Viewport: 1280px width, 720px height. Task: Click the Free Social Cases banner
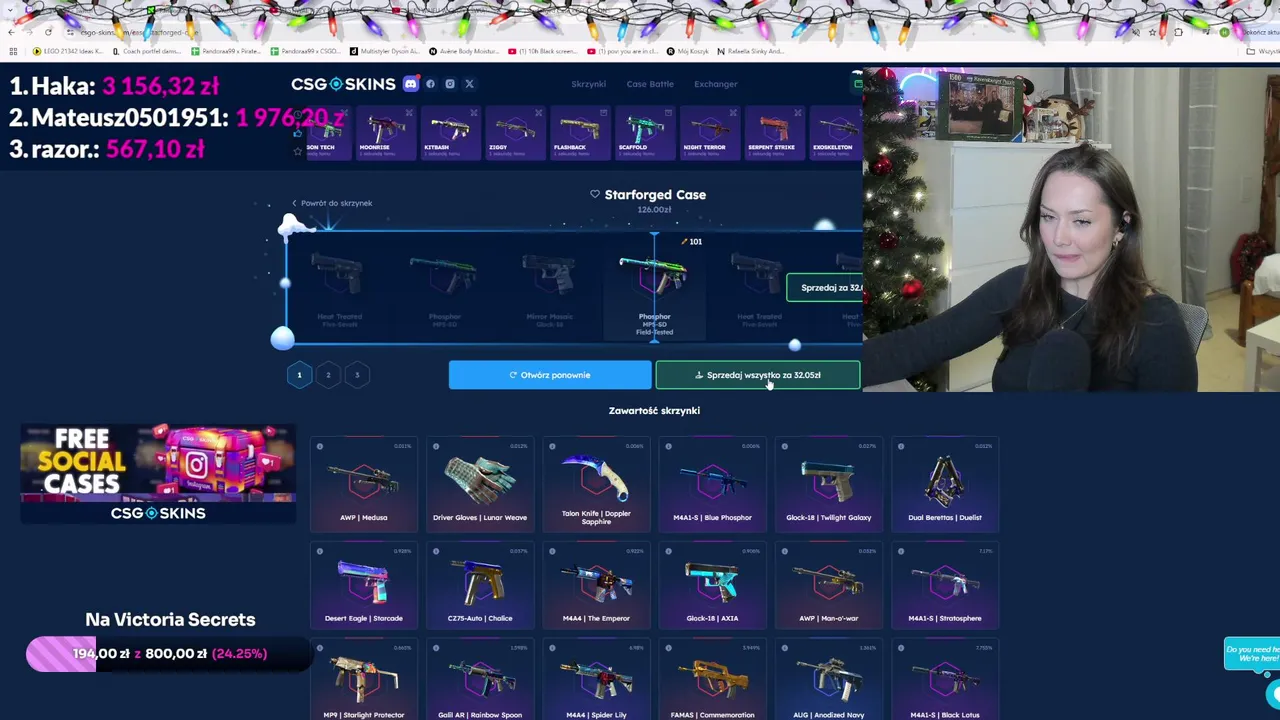[158, 473]
